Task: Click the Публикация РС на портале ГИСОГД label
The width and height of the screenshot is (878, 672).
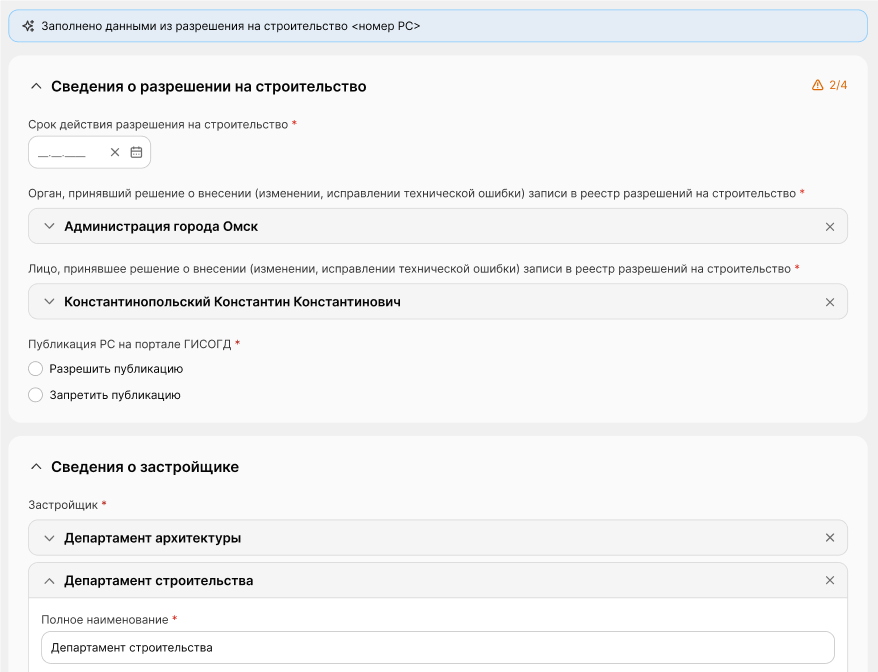Action: (129, 344)
